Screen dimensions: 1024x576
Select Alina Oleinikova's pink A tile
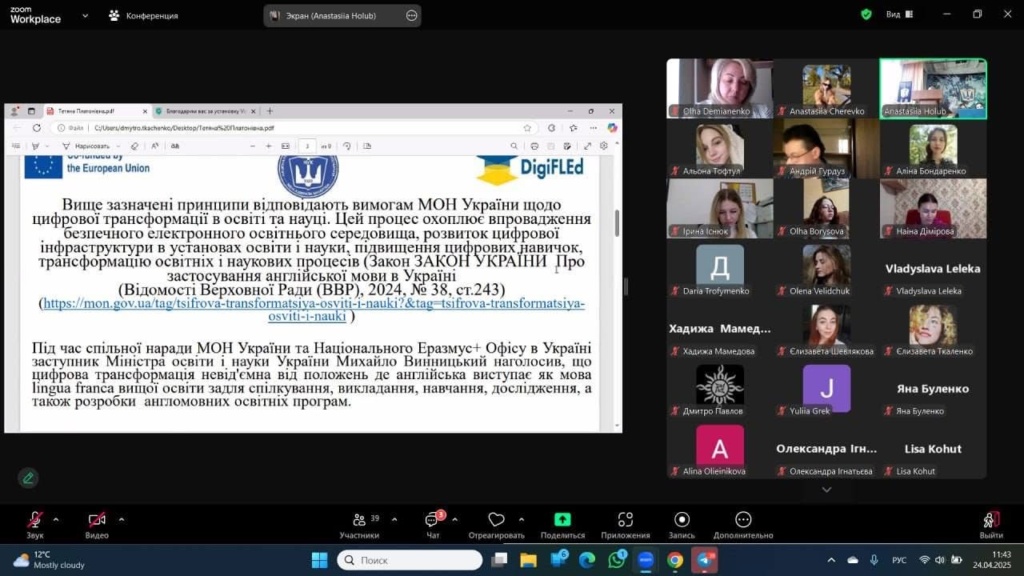720,449
